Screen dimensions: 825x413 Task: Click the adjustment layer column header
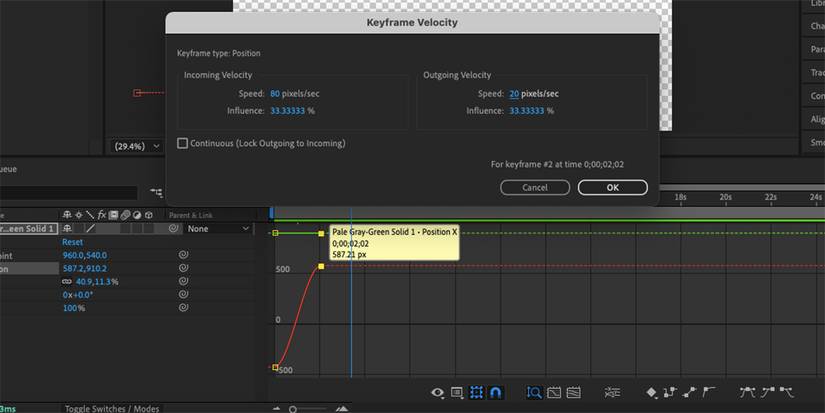click(x=137, y=215)
